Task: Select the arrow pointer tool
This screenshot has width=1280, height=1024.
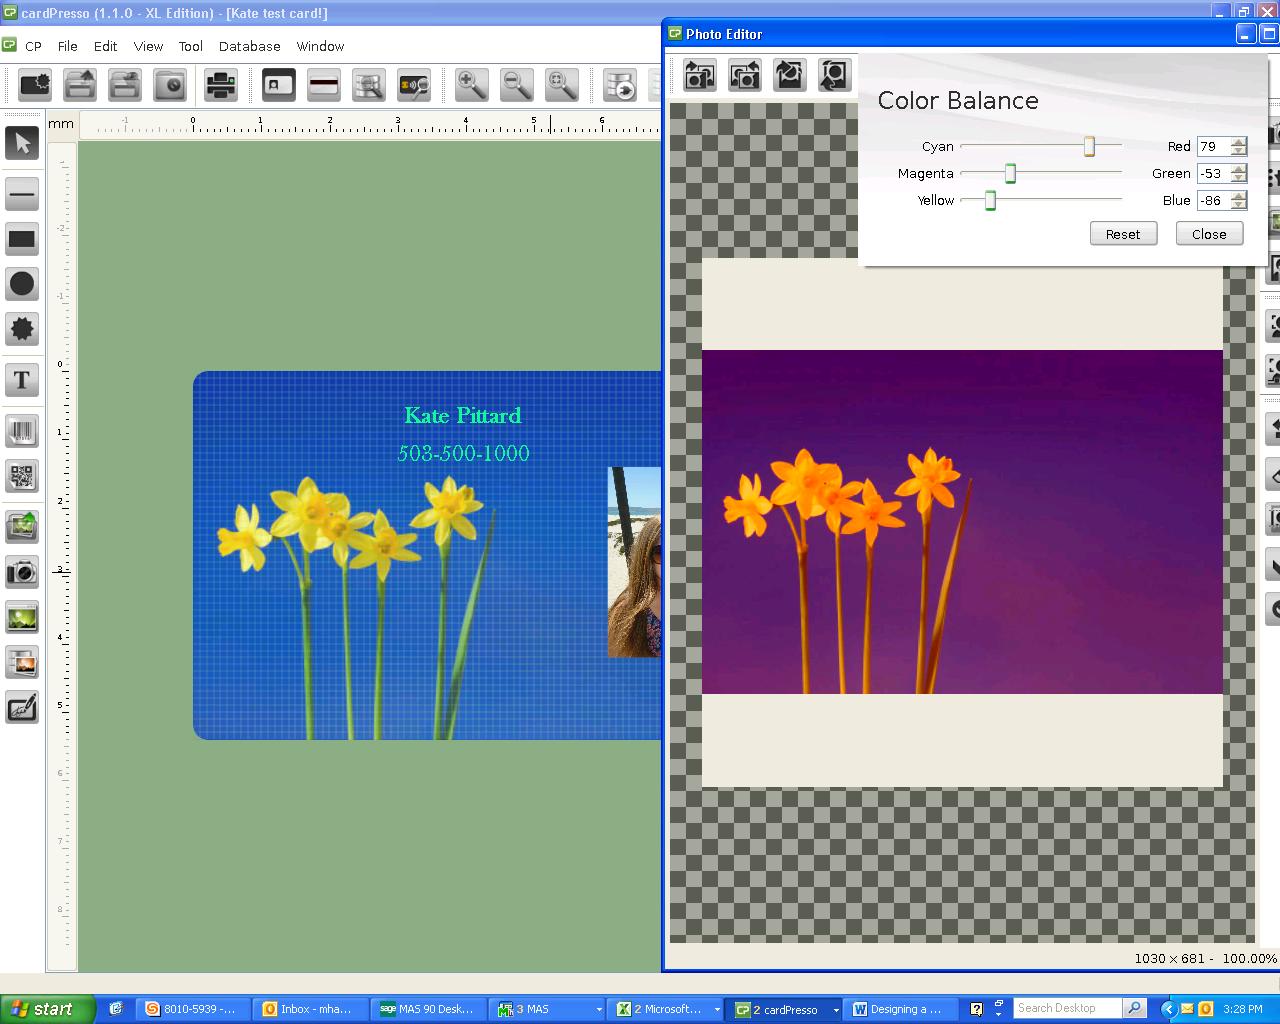Action: pyautogui.click(x=22, y=143)
